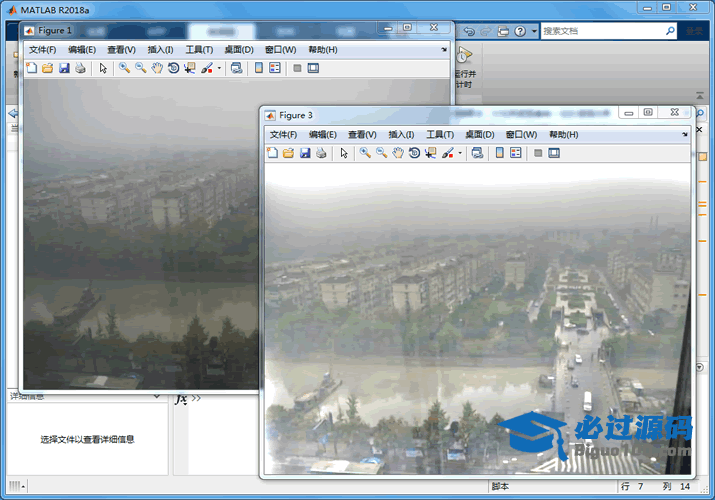This screenshot has height=500, width=715.
Task: Click Undo arrow in MATLAB quick access toolbar
Action: (469, 31)
